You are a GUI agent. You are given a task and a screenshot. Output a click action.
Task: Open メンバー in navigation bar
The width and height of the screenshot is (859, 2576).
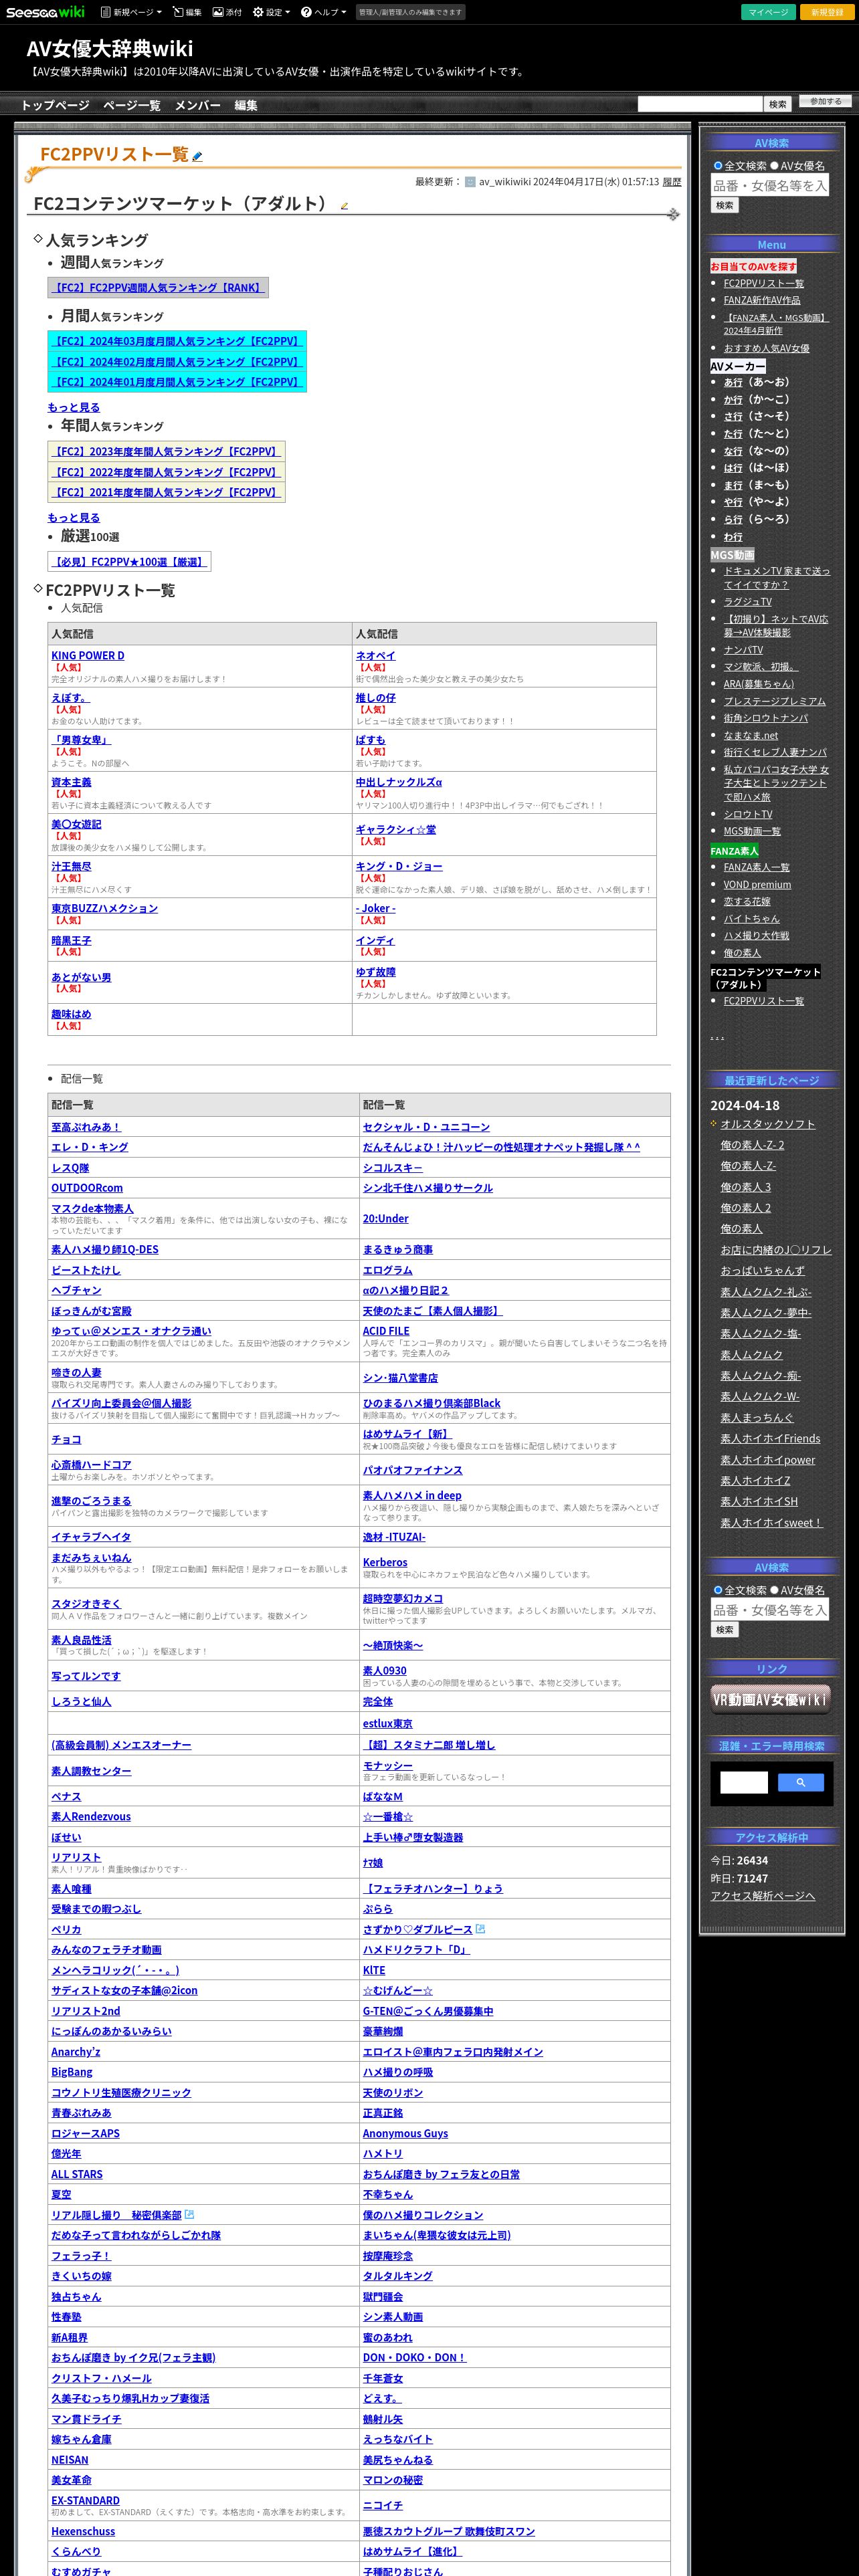coord(197,105)
